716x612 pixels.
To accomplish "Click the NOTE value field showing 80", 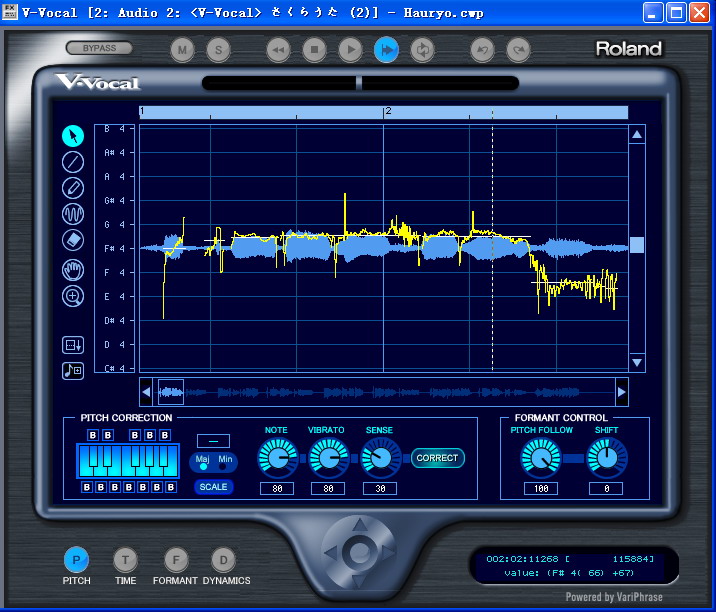I will click(x=277, y=489).
